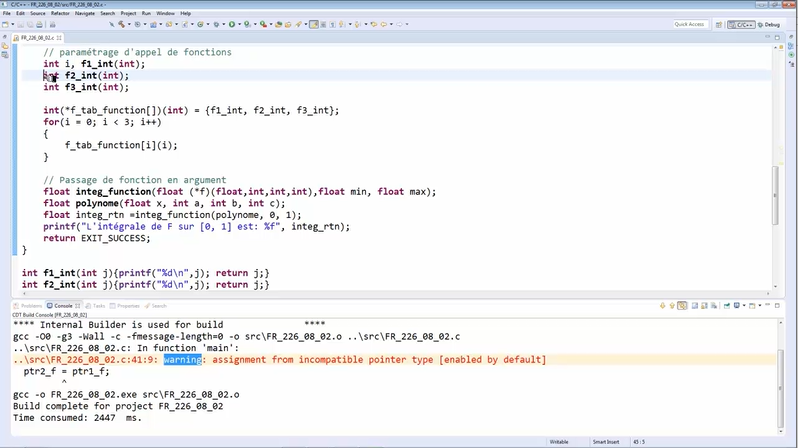Open the Debug perspective
This screenshot has width=798, height=448.
pos(769,24)
